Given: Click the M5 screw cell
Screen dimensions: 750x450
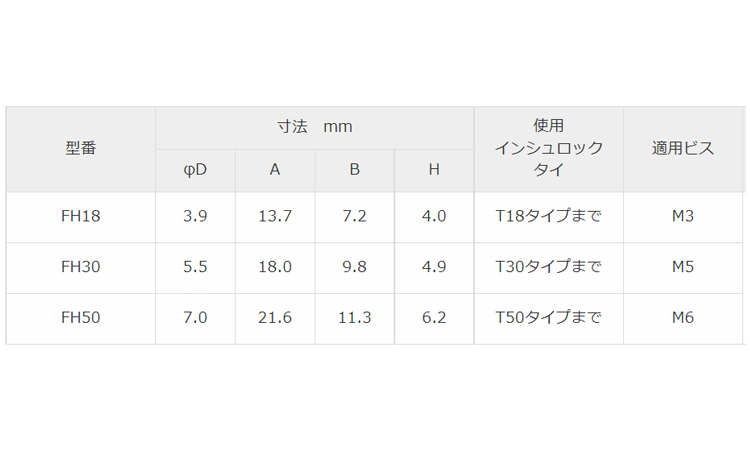Looking at the screenshot, I should (683, 267).
